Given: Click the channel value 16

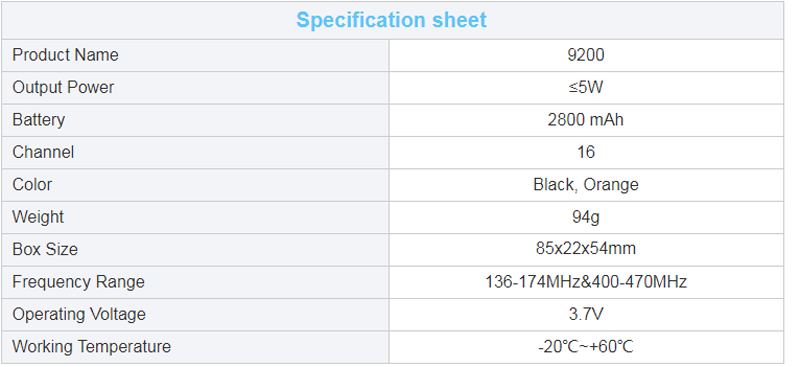Looking at the screenshot, I should click(x=586, y=152).
